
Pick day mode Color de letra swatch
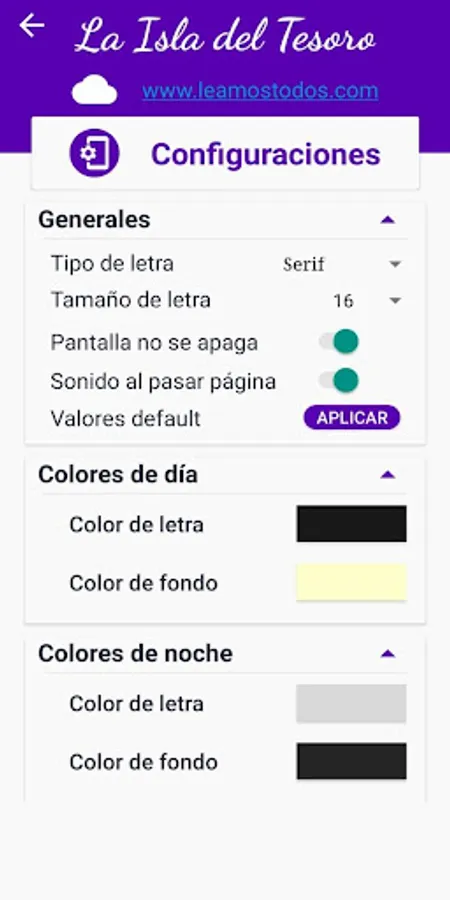click(x=351, y=523)
